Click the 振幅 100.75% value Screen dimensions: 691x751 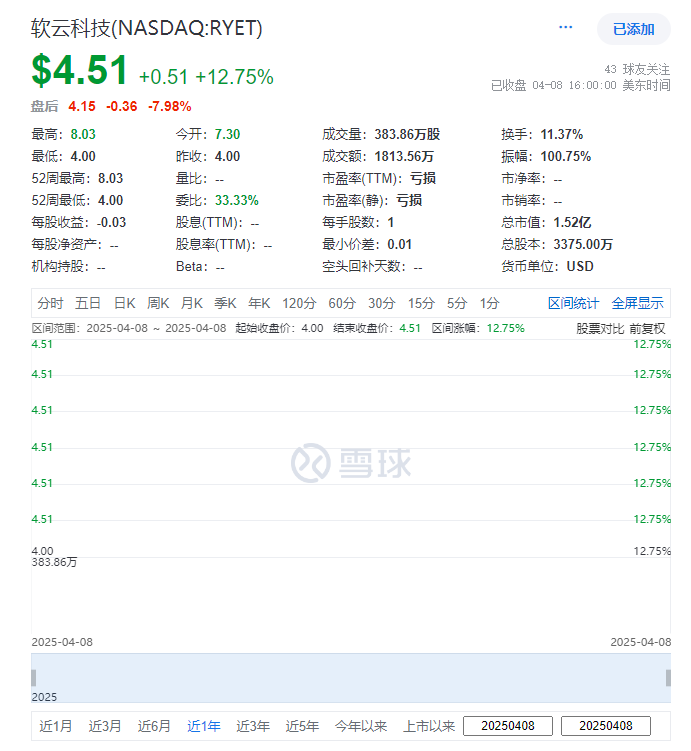(566, 157)
